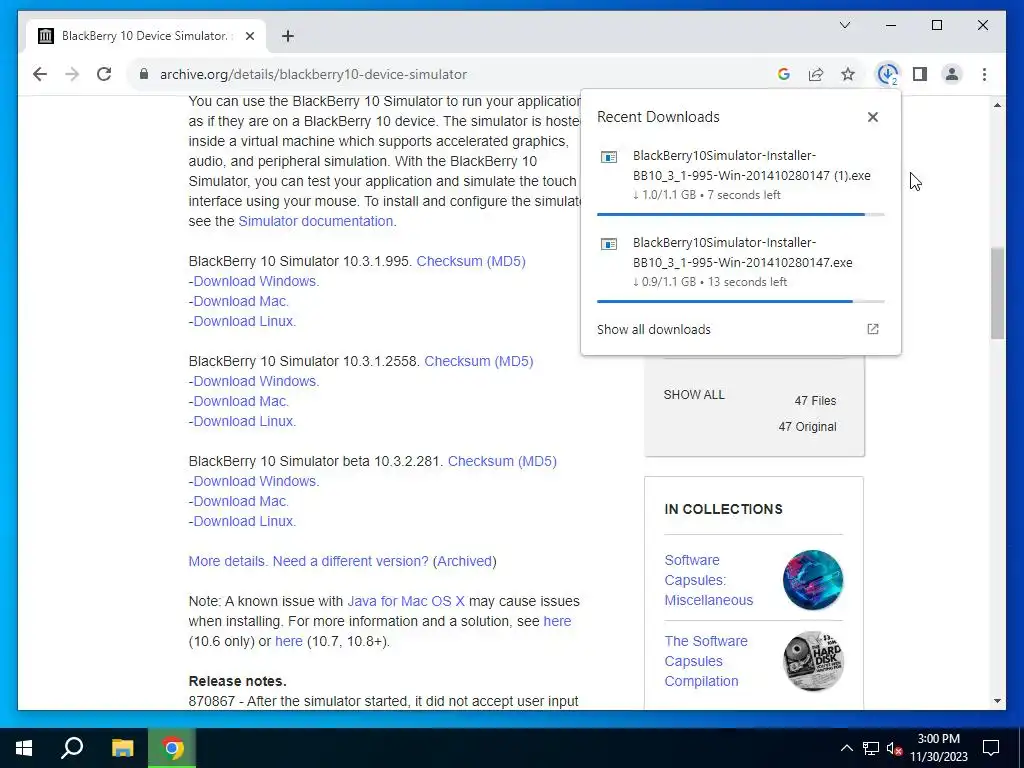Open the network status tray icon

(x=871, y=748)
